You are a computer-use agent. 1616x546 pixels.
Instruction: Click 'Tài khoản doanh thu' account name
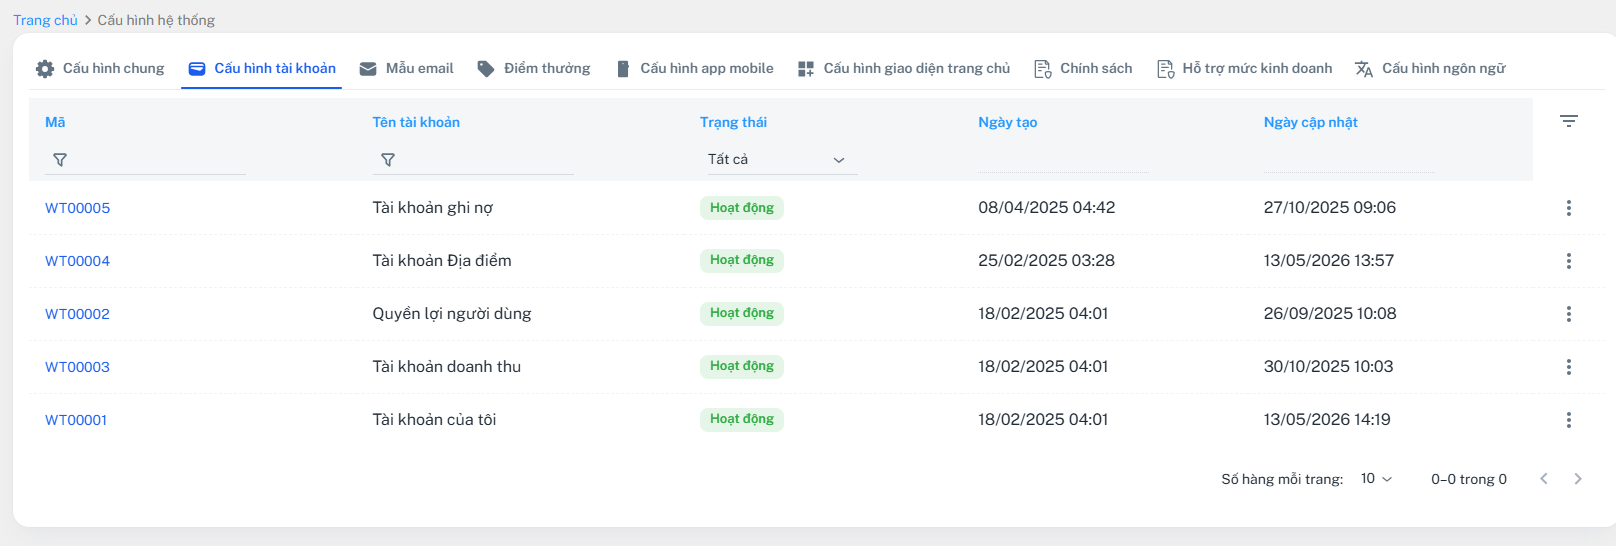pyautogui.click(x=447, y=367)
